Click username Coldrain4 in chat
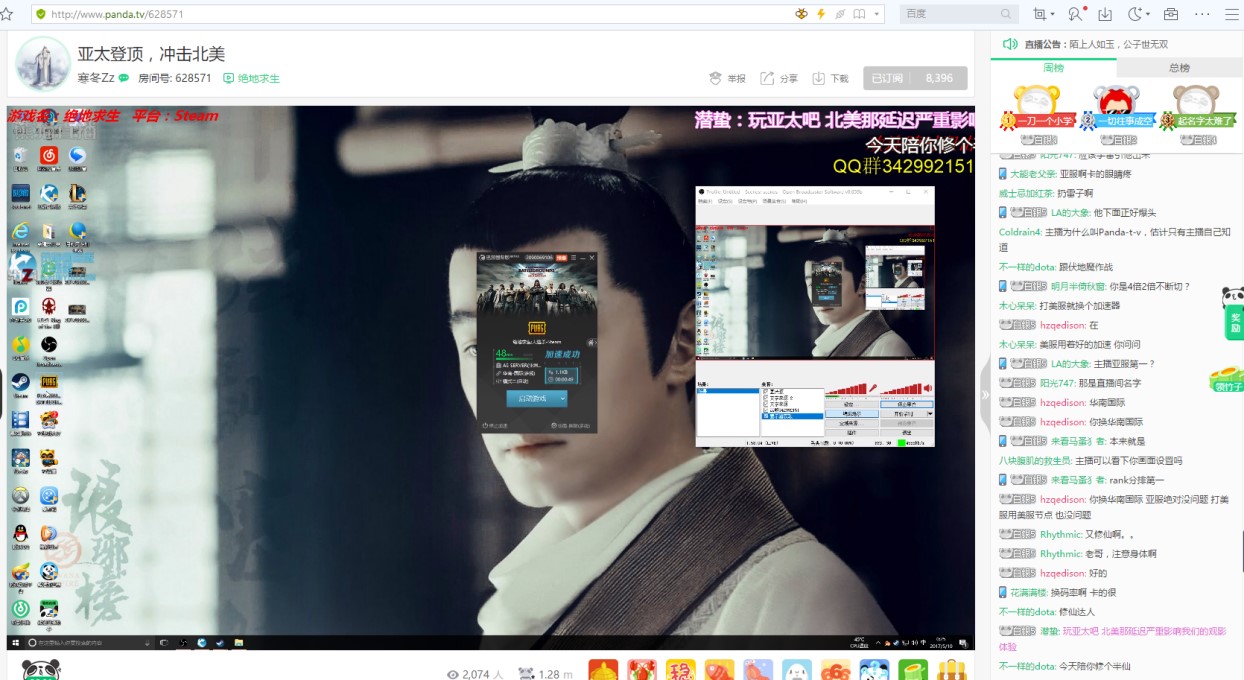The height and width of the screenshot is (680, 1244). tap(1020, 232)
